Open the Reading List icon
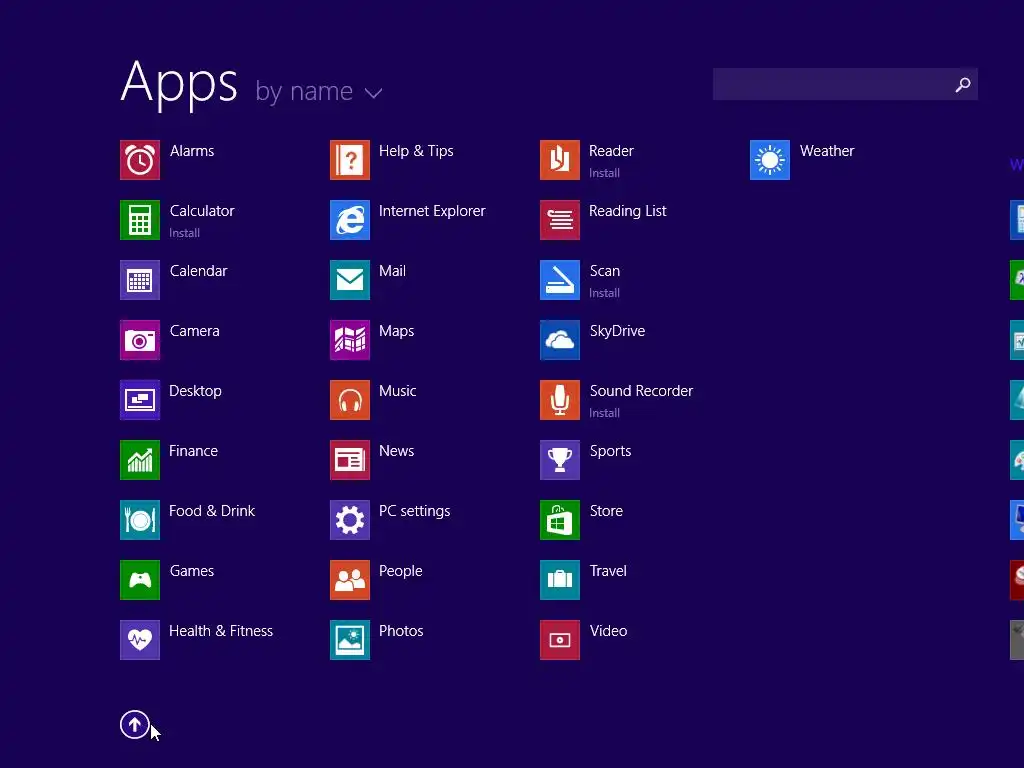This screenshot has height=768, width=1024. pos(560,220)
